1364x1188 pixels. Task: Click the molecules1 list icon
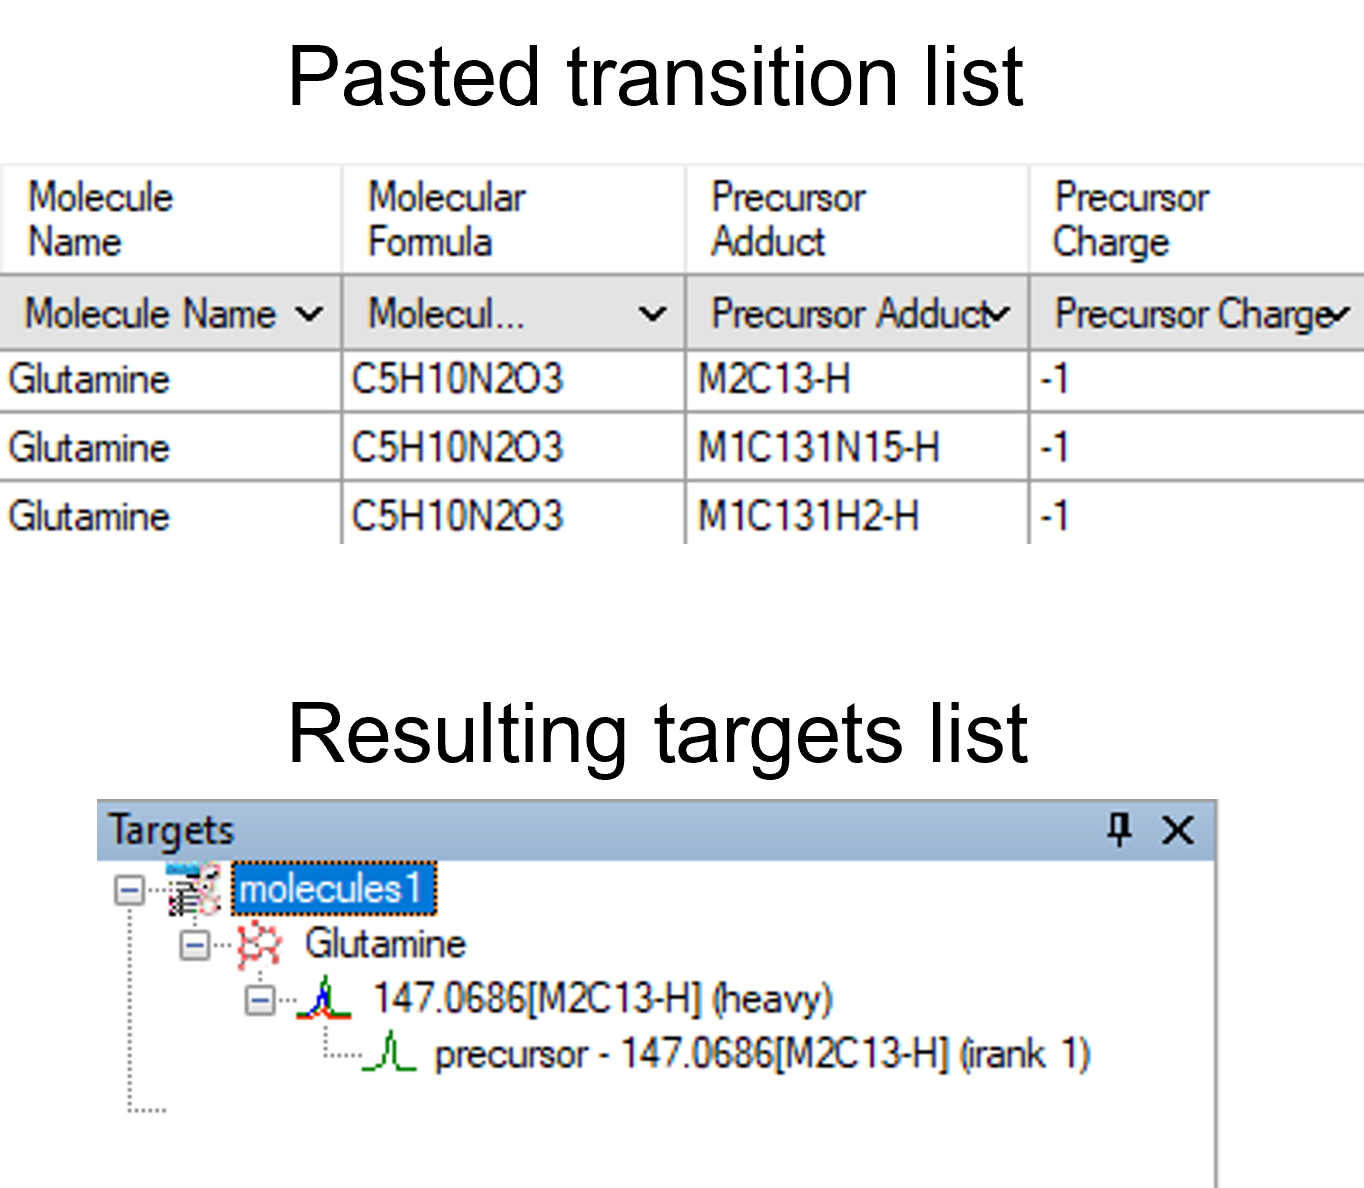(194, 890)
